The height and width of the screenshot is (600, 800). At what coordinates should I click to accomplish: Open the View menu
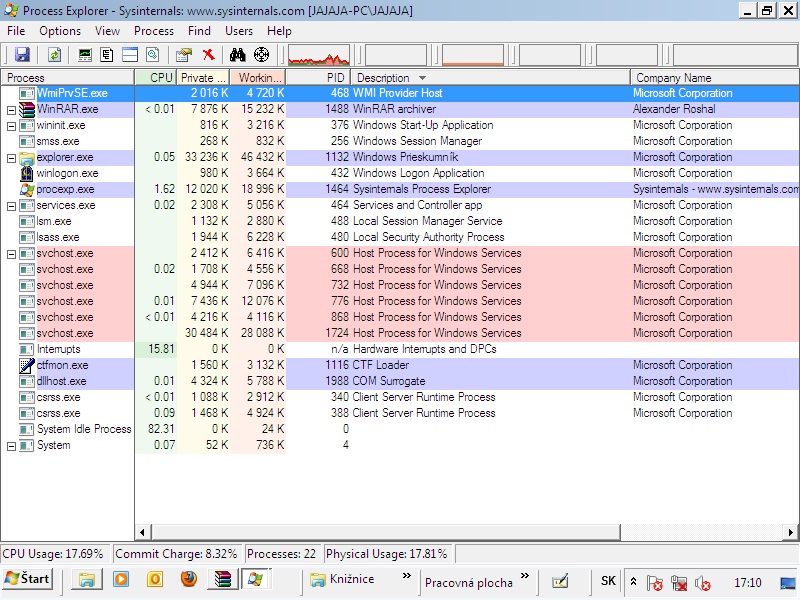pyautogui.click(x=107, y=31)
